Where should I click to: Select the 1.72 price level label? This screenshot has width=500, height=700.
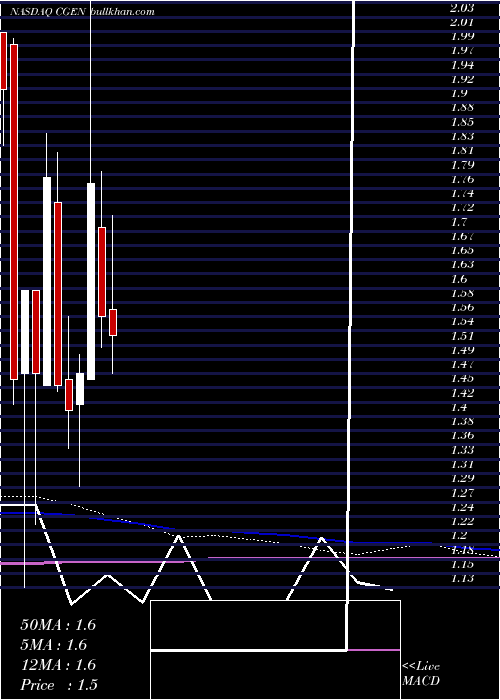[x=462, y=208]
